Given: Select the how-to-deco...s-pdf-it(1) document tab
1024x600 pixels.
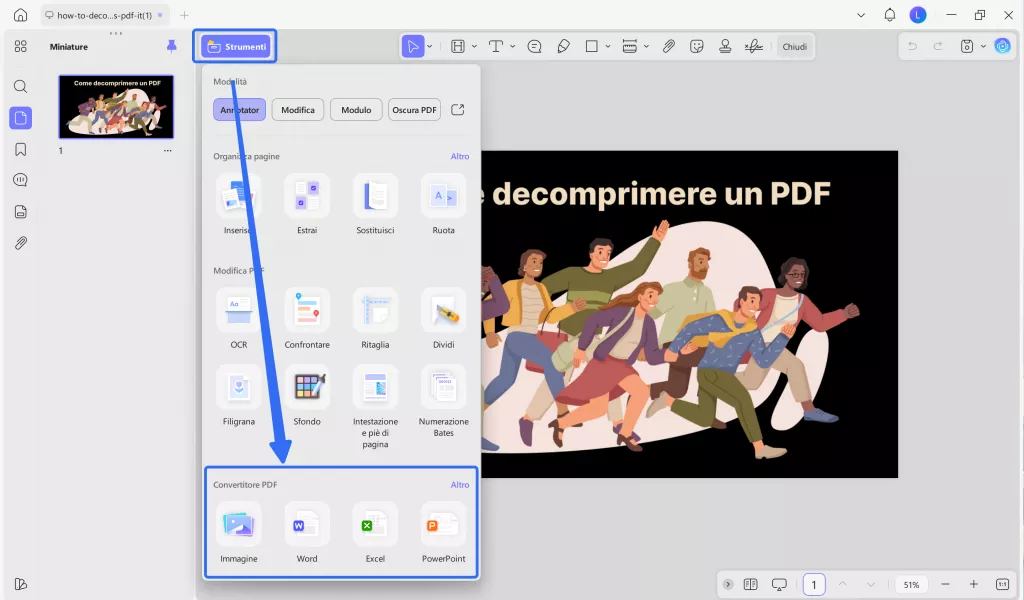Looking at the screenshot, I should (x=103, y=15).
